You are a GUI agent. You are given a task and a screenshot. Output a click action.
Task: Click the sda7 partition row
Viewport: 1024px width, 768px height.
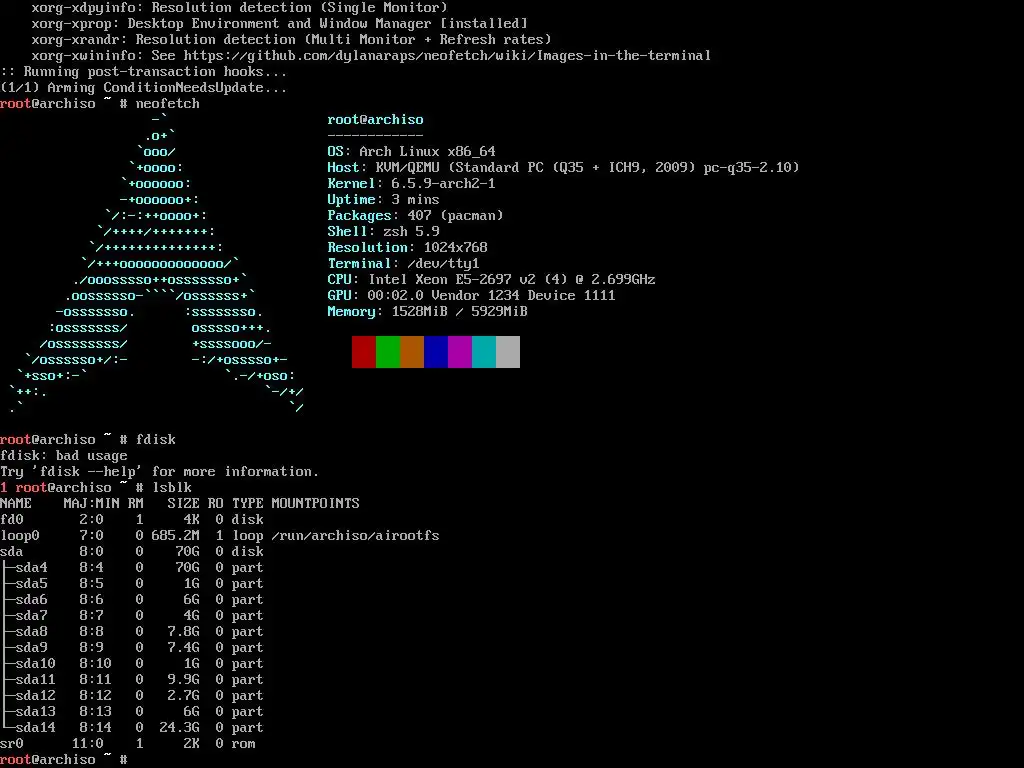(x=132, y=615)
